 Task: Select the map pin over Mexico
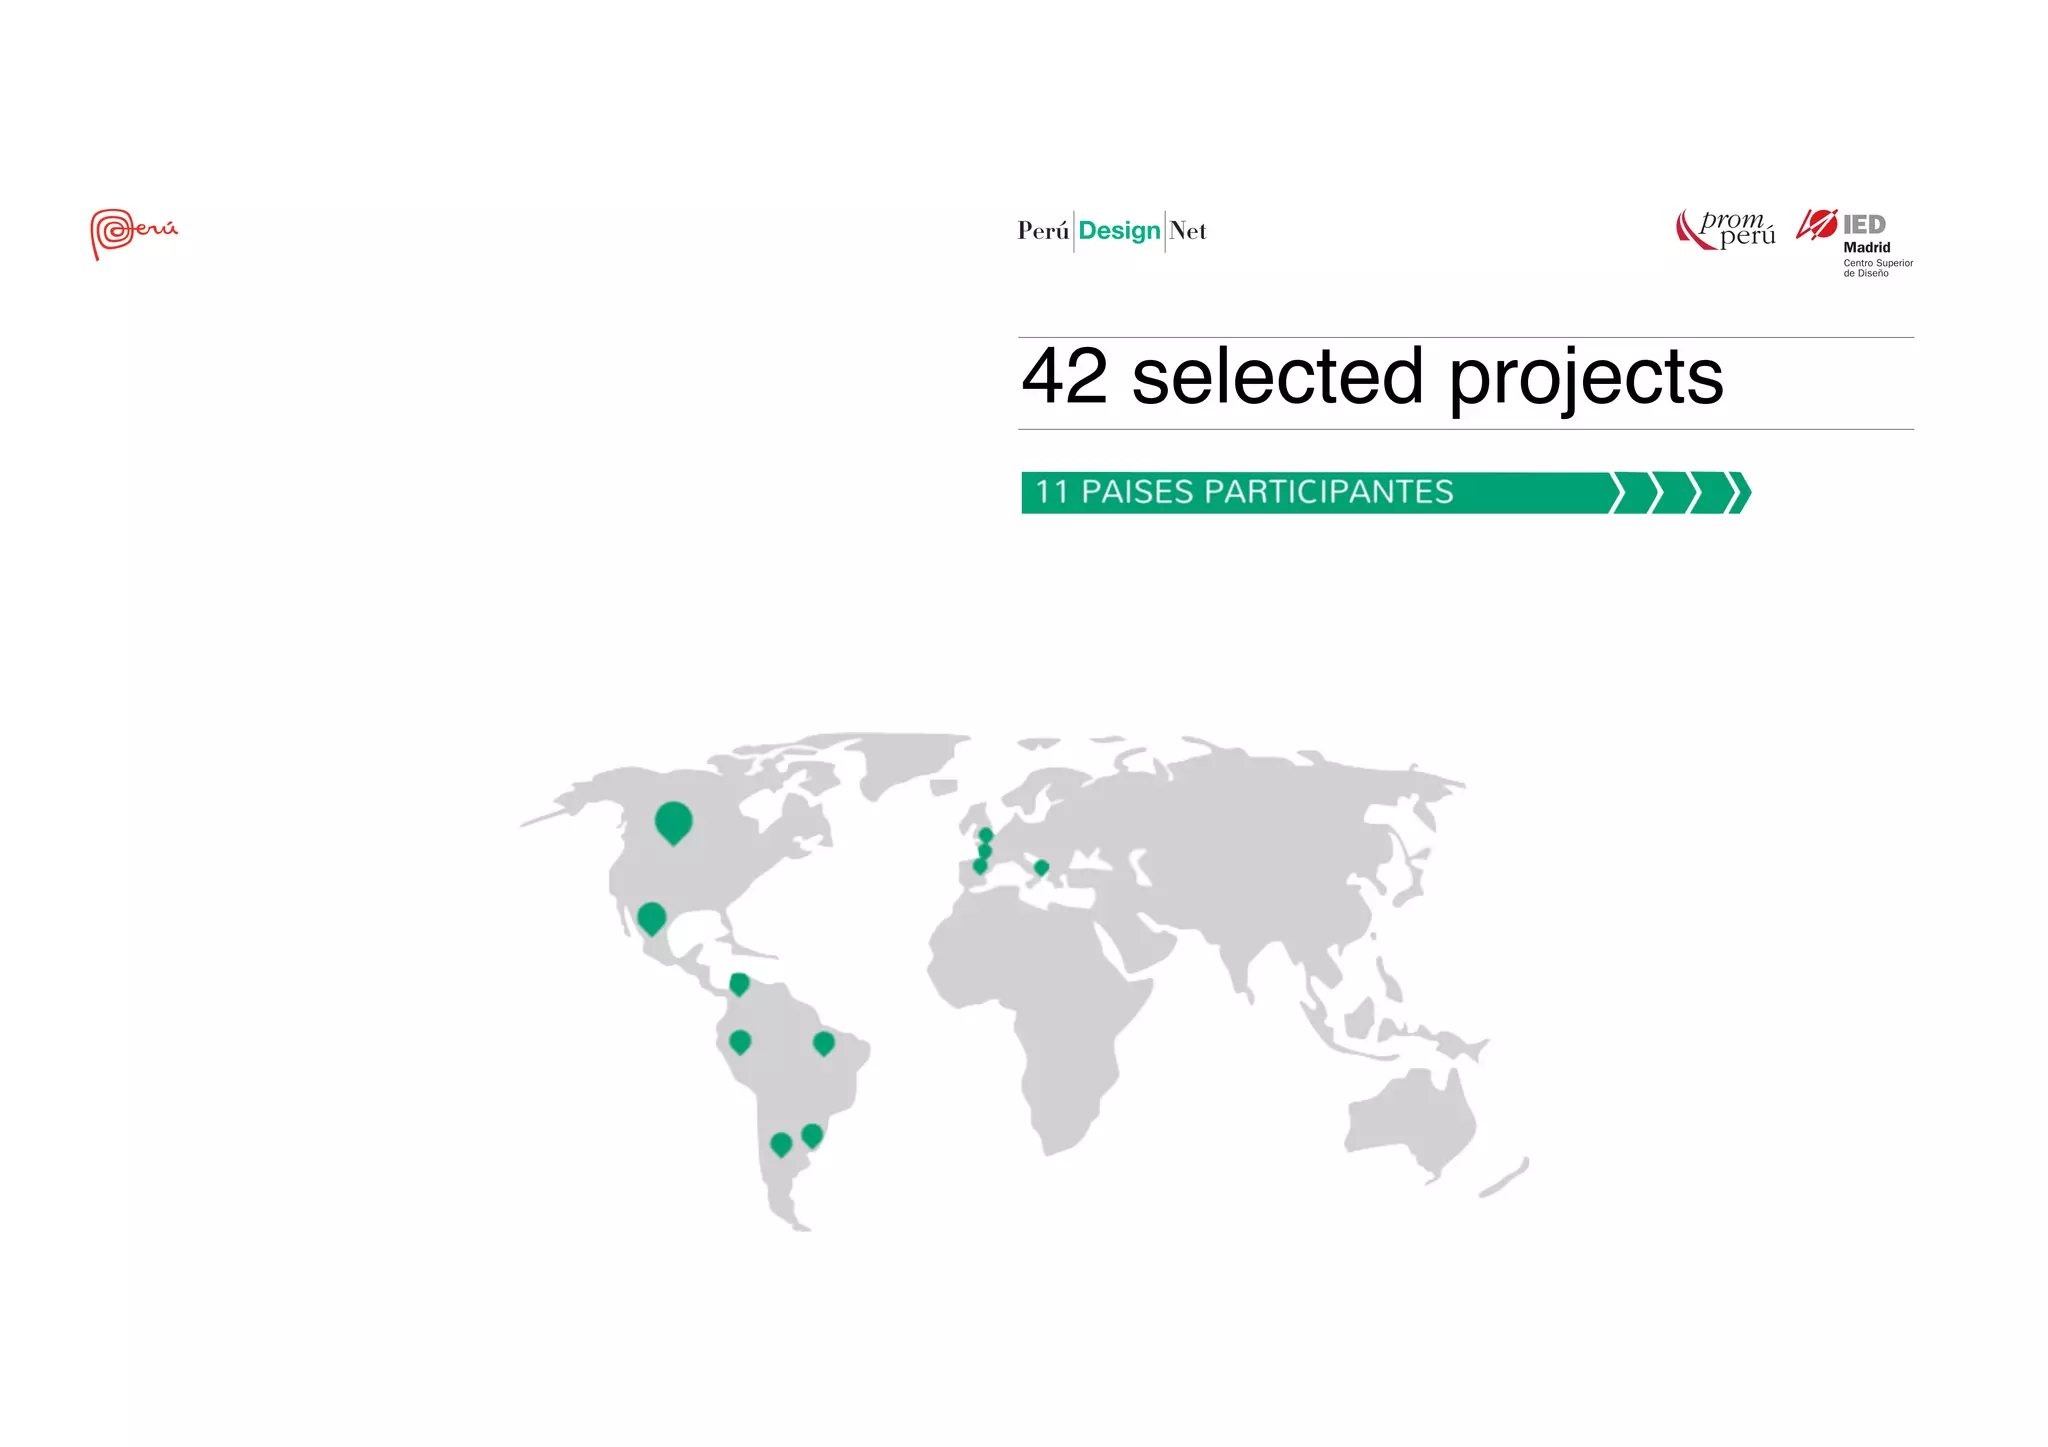tap(651, 917)
